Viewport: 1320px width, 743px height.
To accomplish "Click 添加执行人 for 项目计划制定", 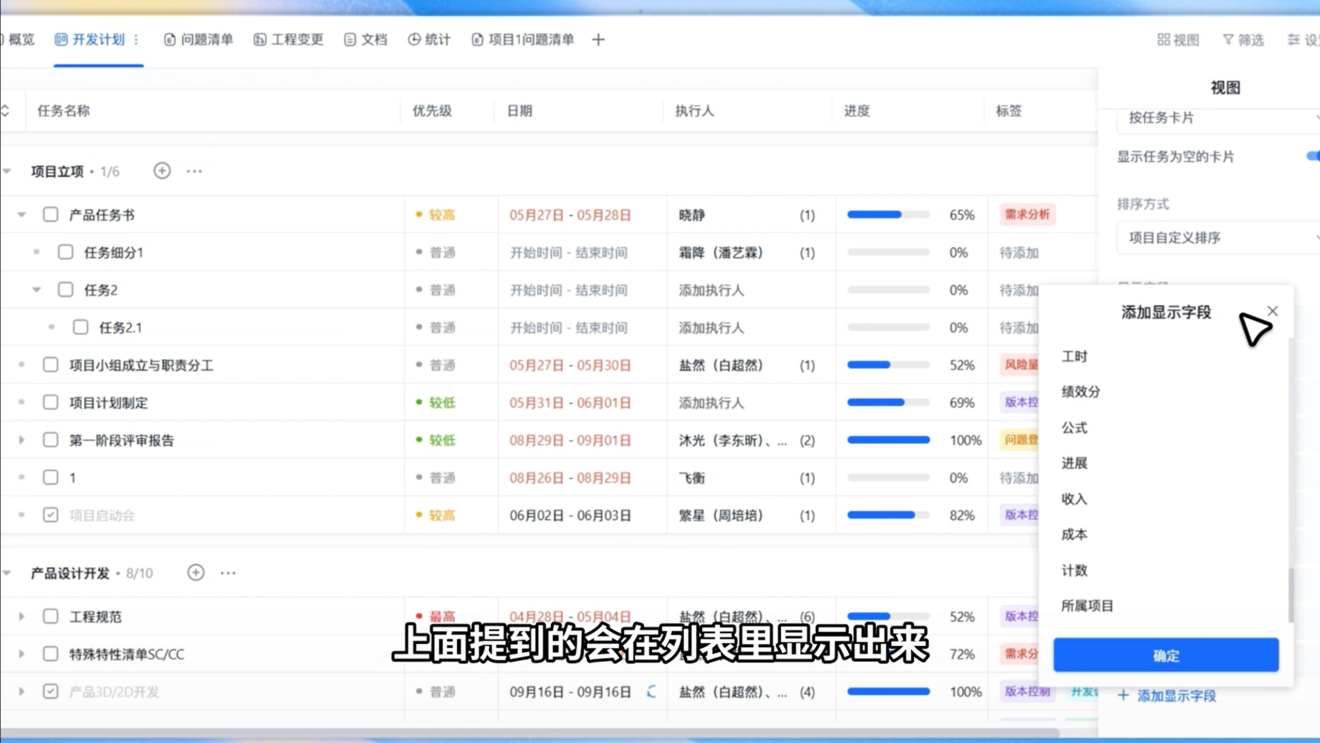I will 711,402.
